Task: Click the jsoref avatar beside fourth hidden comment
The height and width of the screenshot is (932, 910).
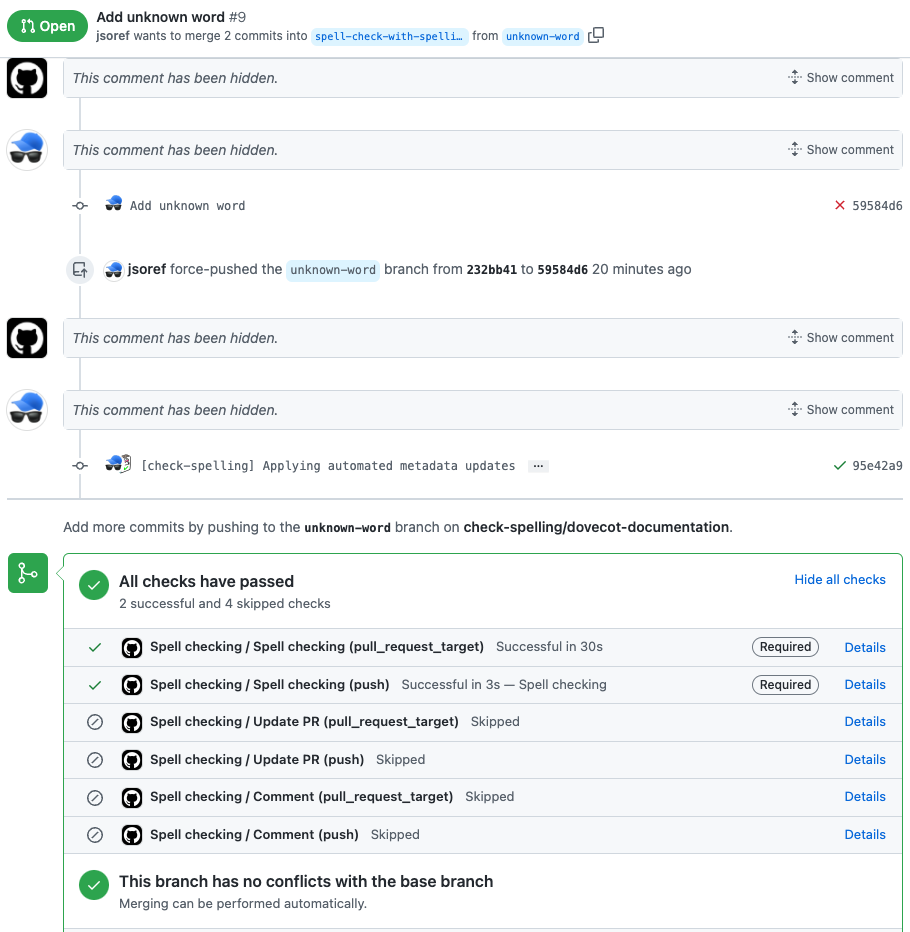Action: click(27, 410)
